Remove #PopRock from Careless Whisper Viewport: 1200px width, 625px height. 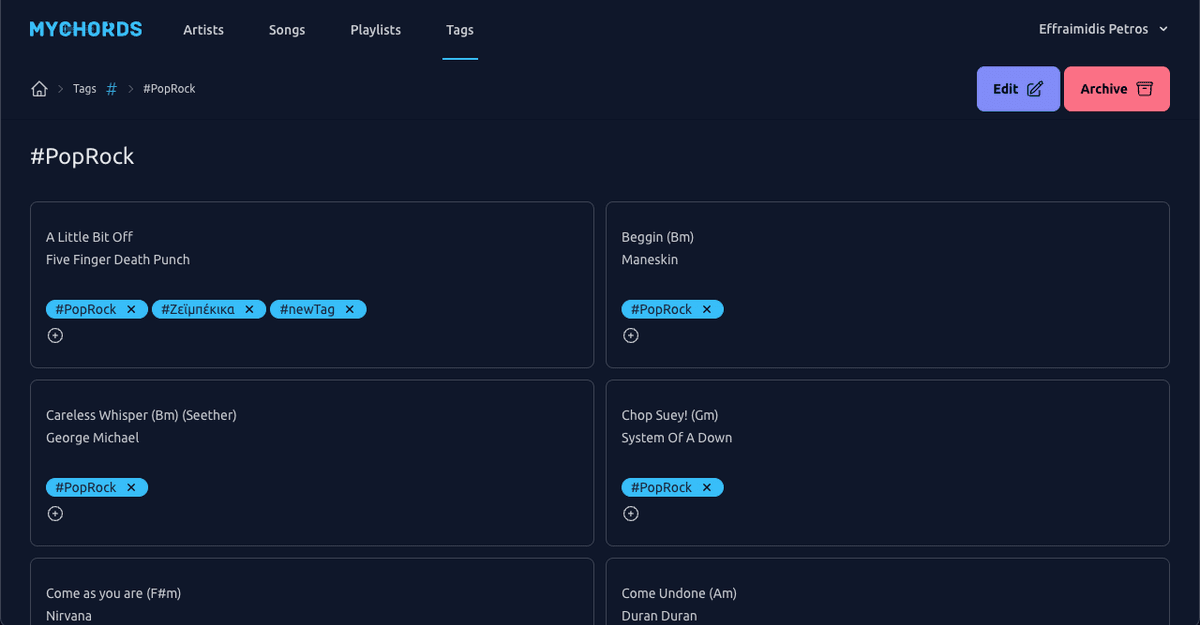(131, 487)
